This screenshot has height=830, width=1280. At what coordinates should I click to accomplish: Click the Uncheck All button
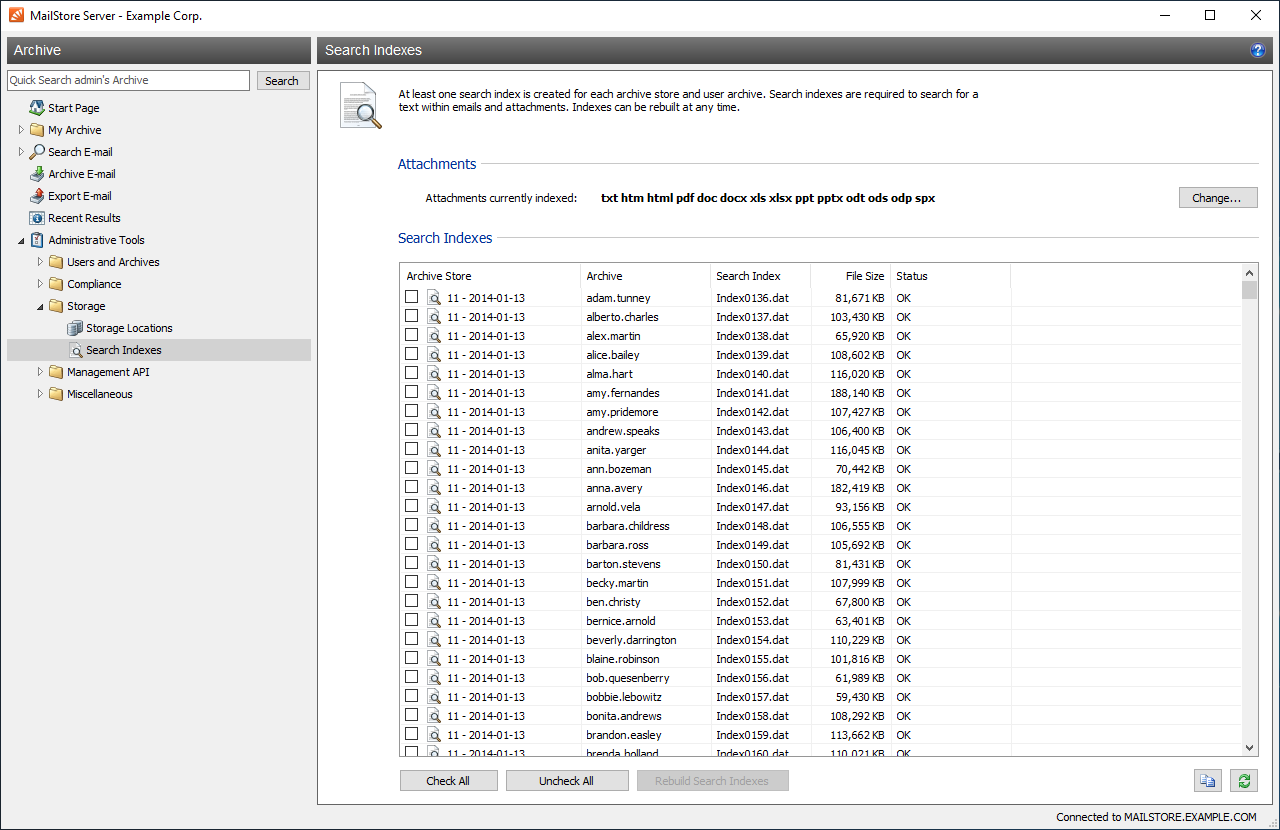[566, 781]
